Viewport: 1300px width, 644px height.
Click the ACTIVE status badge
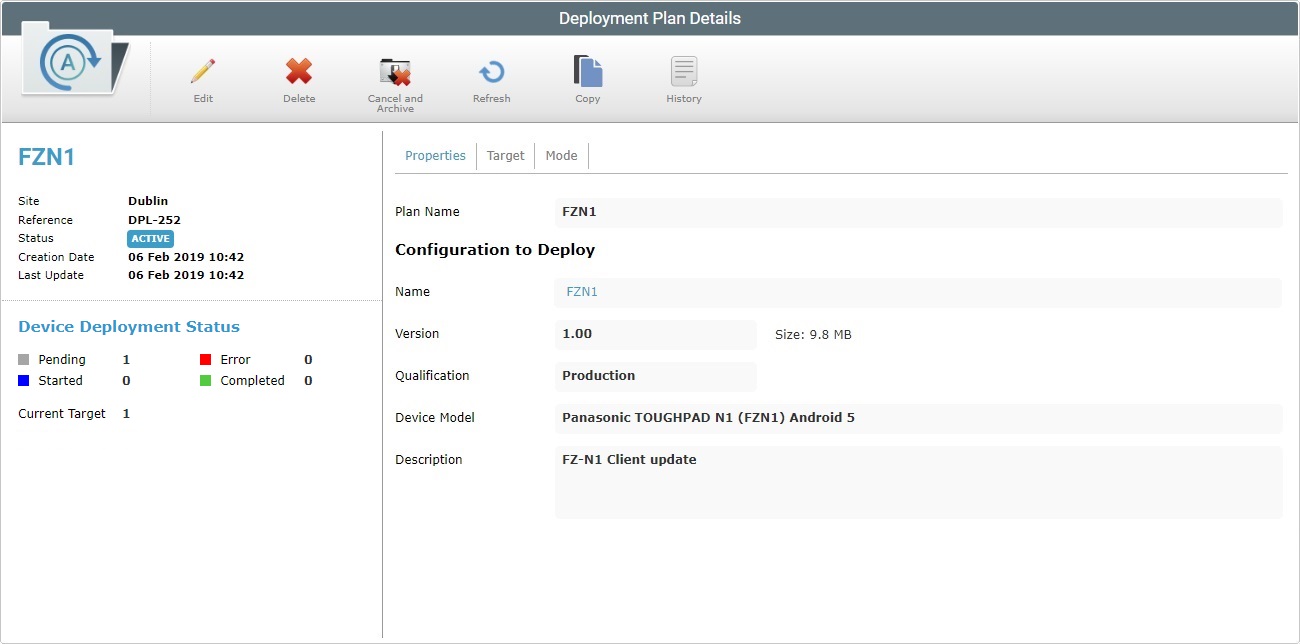tap(150, 238)
